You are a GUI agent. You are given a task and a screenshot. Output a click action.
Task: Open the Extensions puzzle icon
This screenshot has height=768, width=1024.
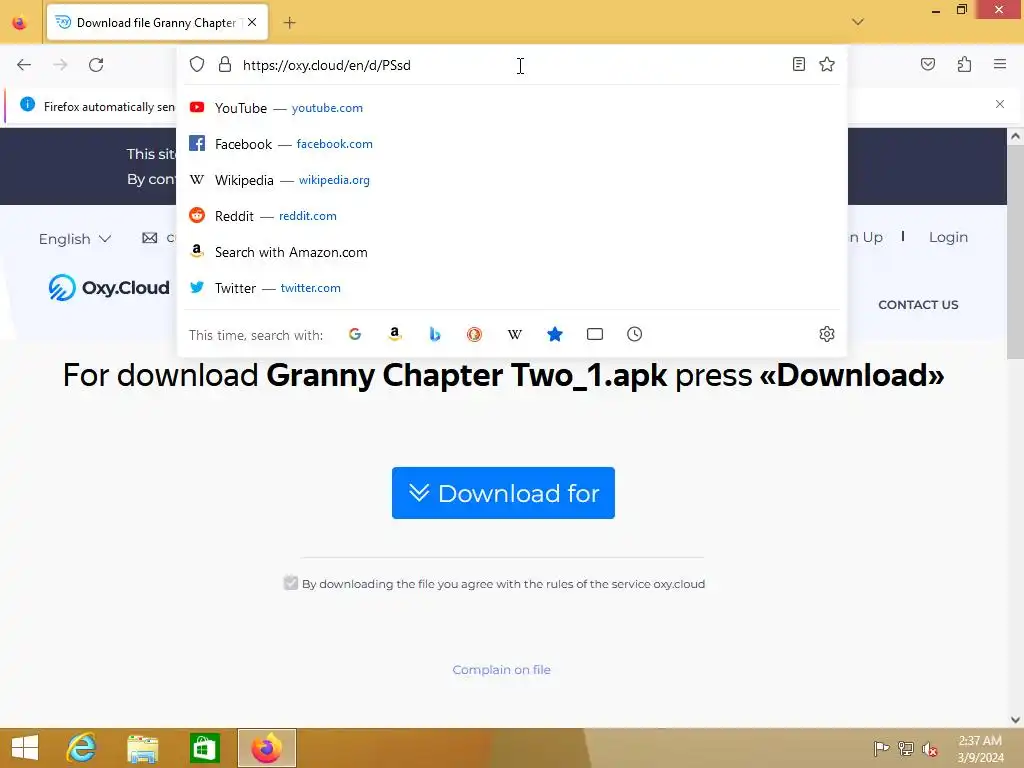[965, 64]
